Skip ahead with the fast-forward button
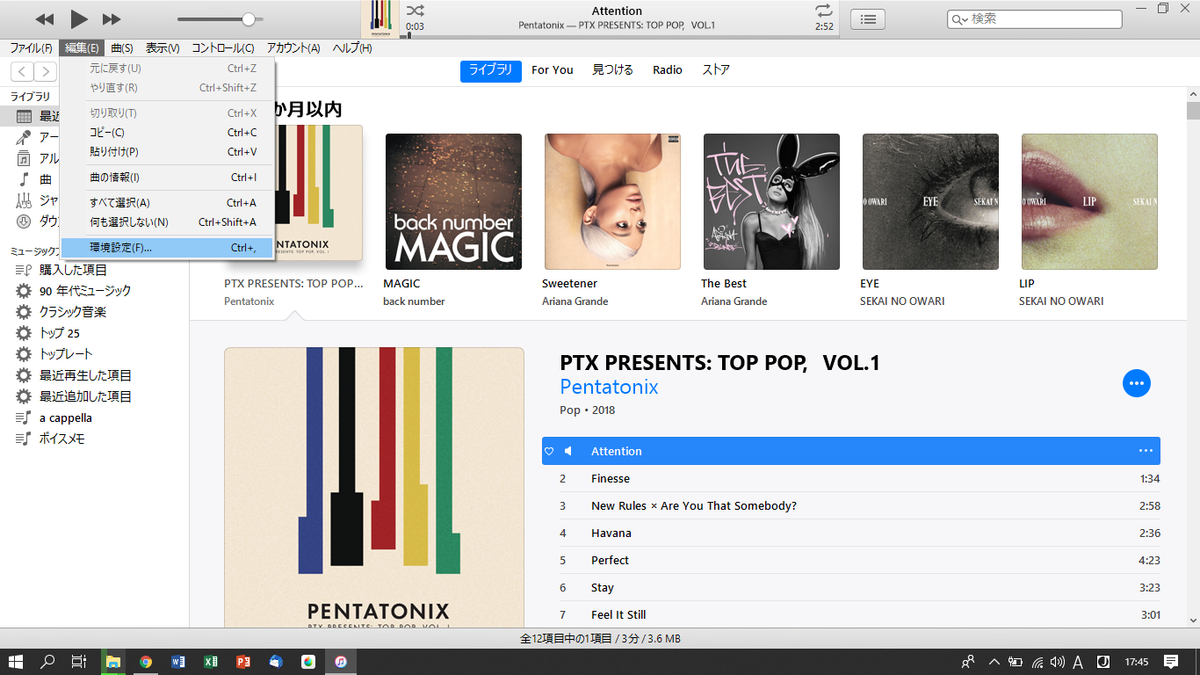 click(x=112, y=19)
